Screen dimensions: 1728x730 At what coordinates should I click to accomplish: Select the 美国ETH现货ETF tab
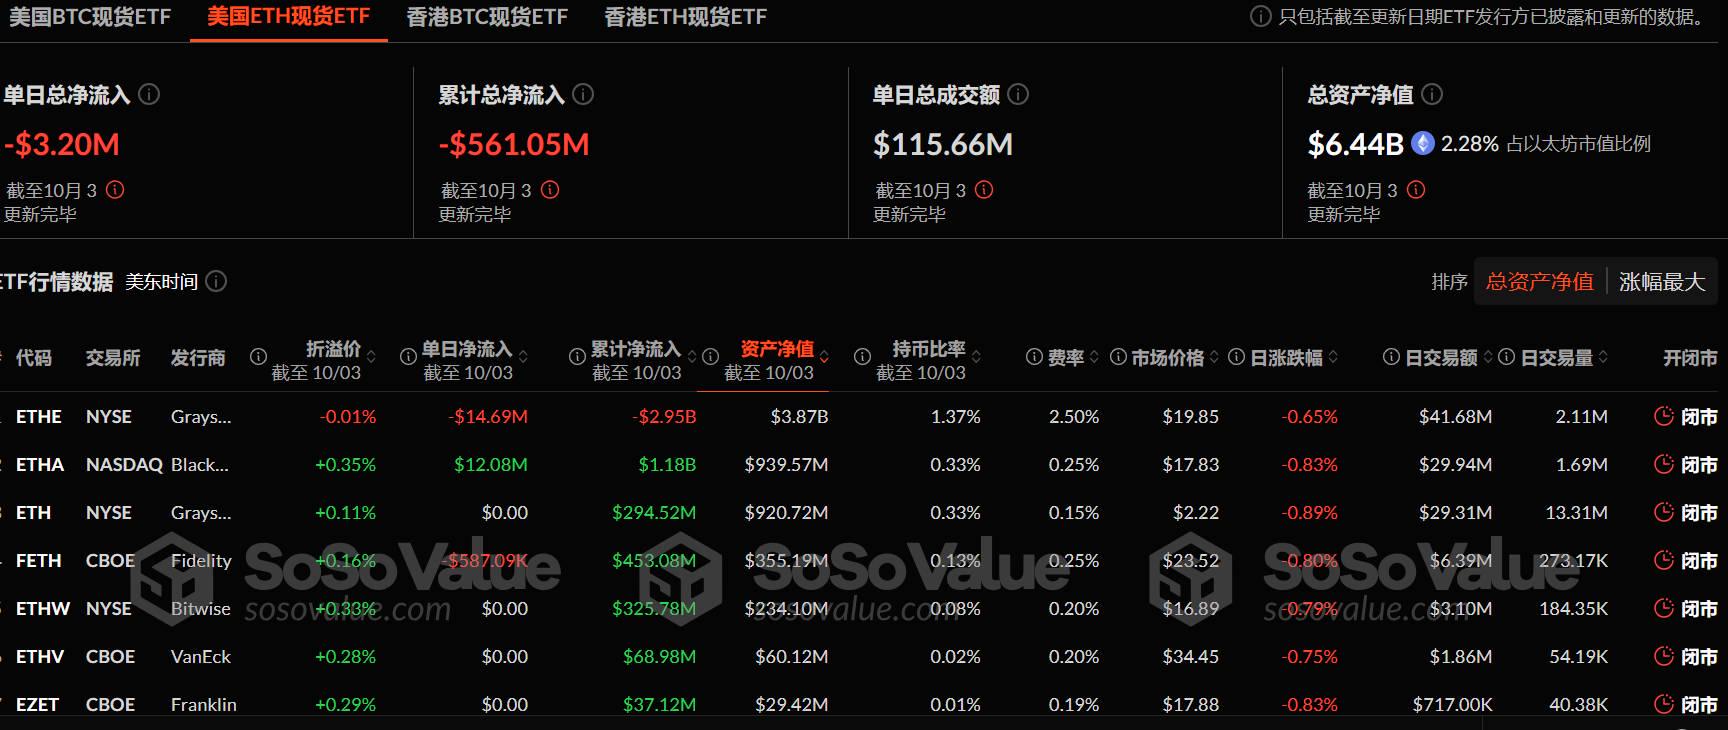[288, 17]
